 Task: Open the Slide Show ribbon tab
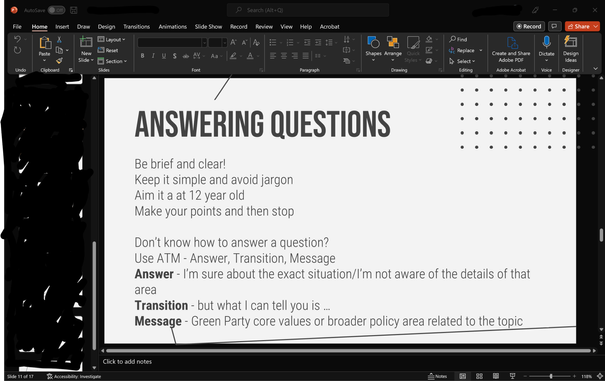pos(208,27)
